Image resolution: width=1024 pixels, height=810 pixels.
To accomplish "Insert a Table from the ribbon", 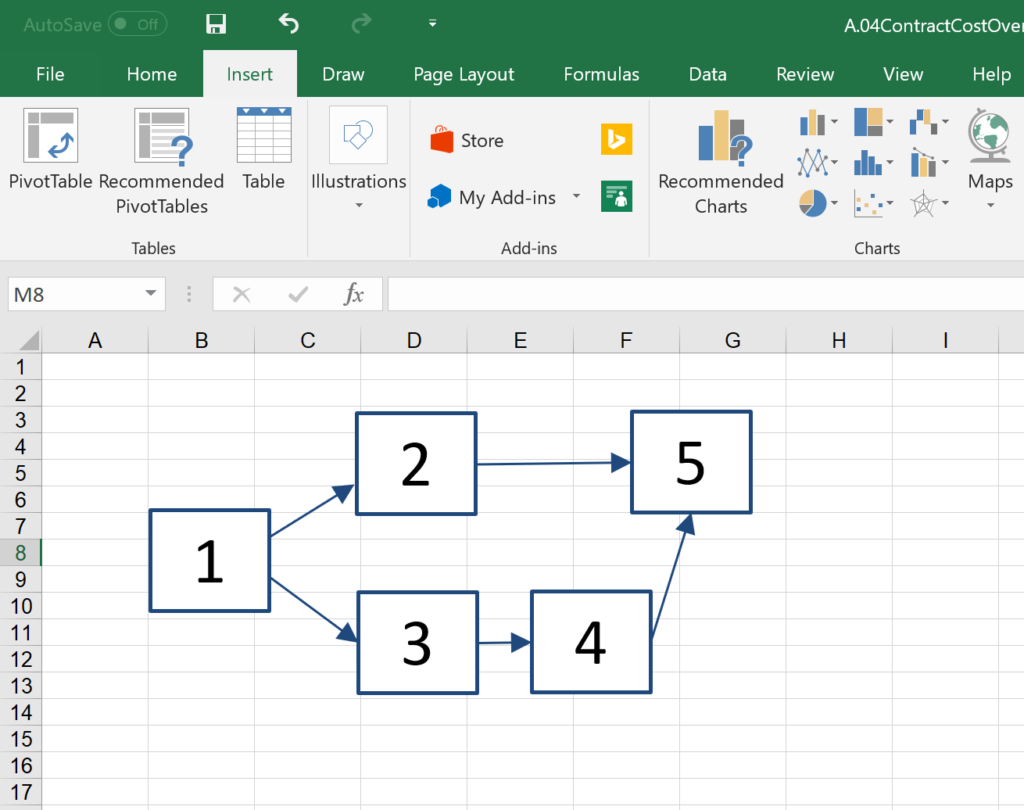I will (264, 150).
